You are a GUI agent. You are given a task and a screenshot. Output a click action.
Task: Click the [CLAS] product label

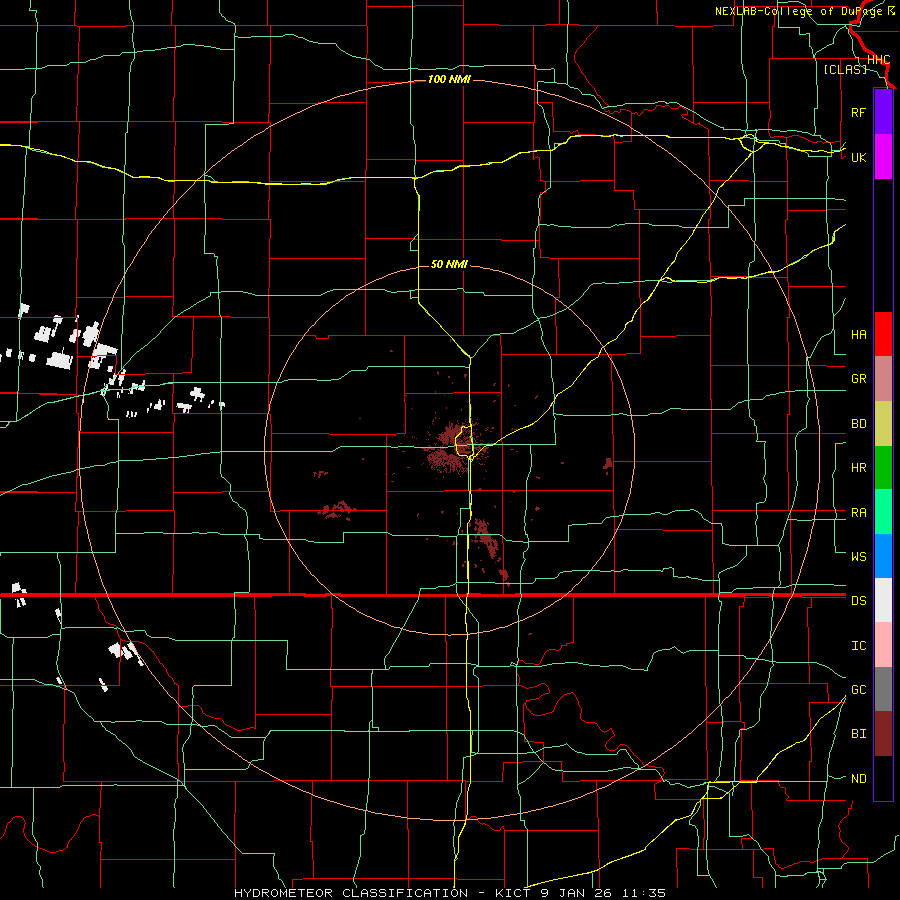coord(845,69)
